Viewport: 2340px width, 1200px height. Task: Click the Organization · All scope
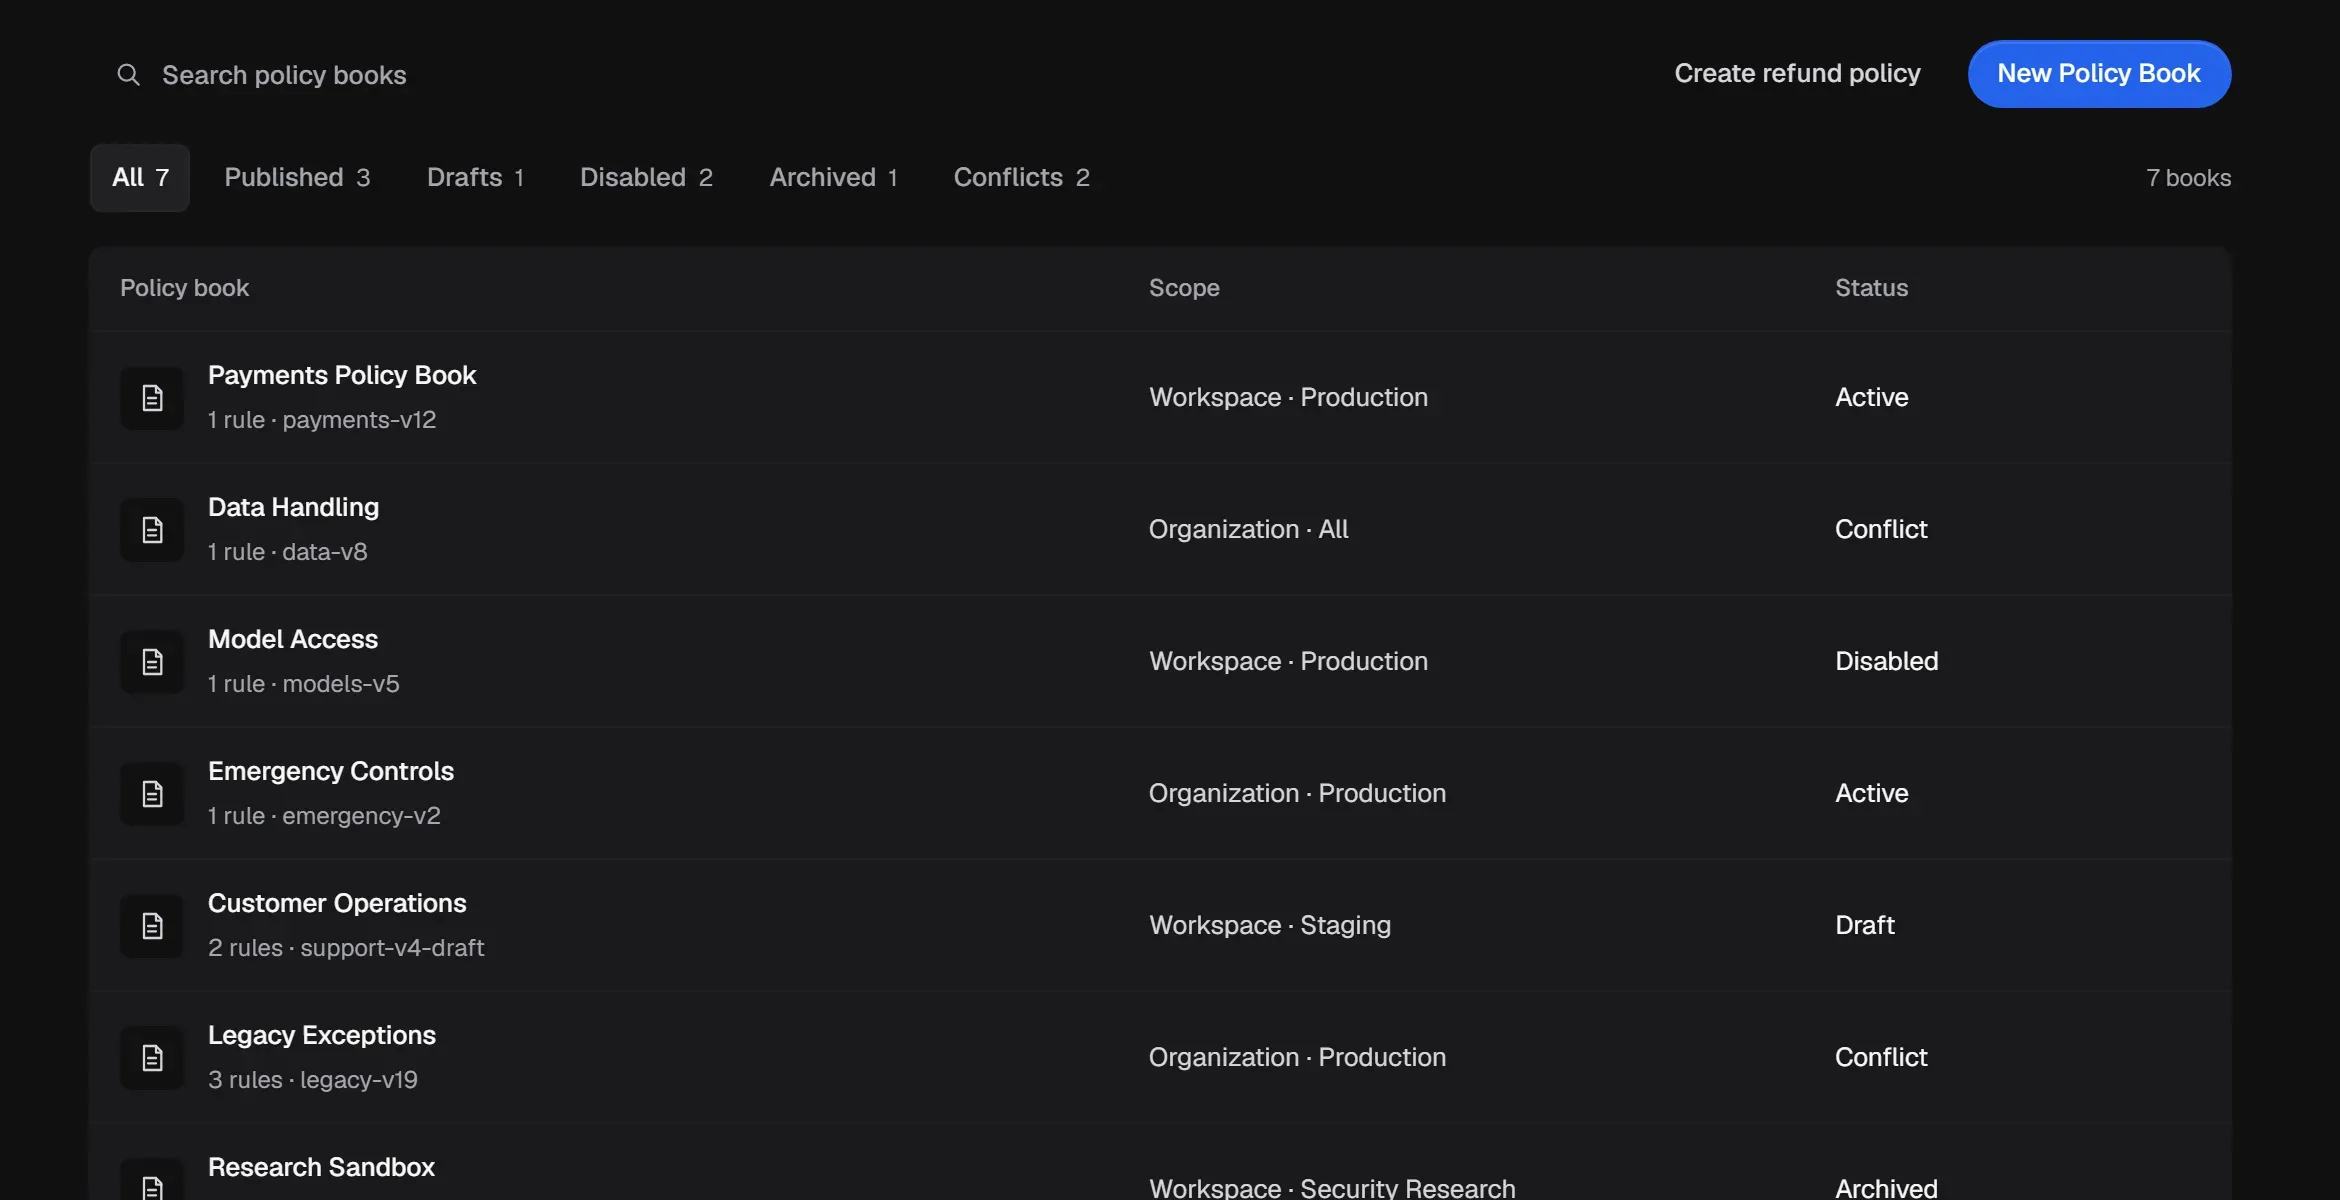tap(1248, 529)
